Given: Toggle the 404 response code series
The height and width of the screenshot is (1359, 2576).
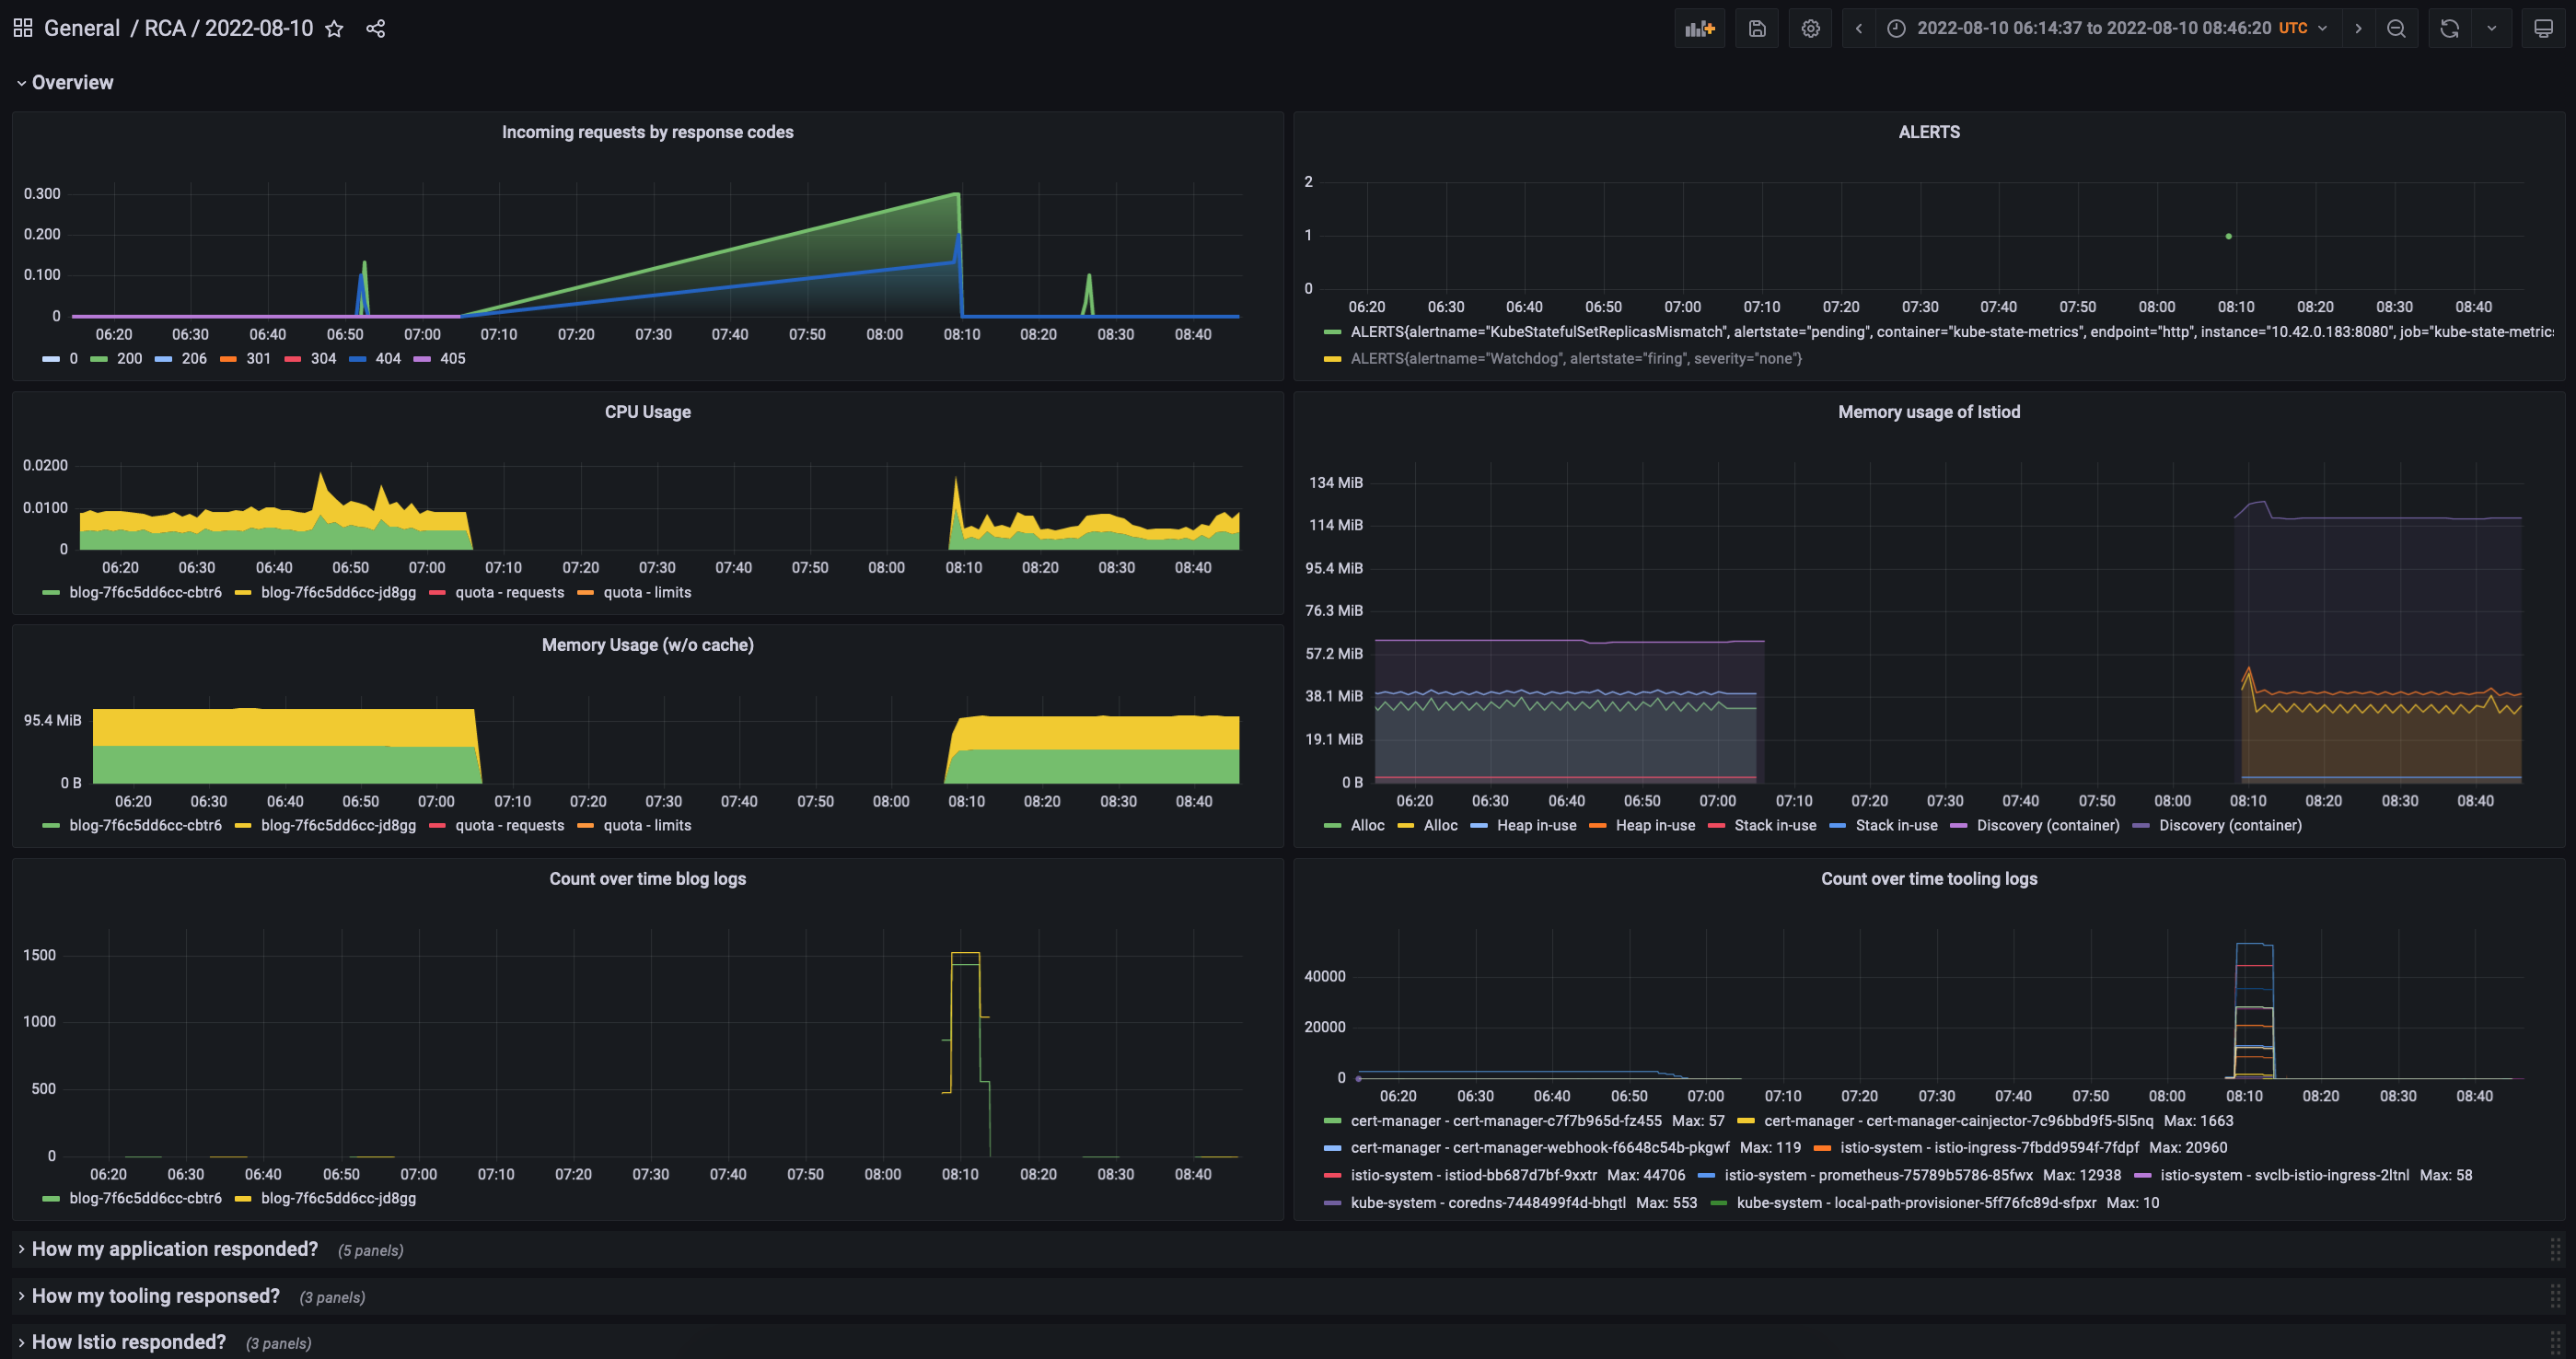Looking at the screenshot, I should [387, 358].
